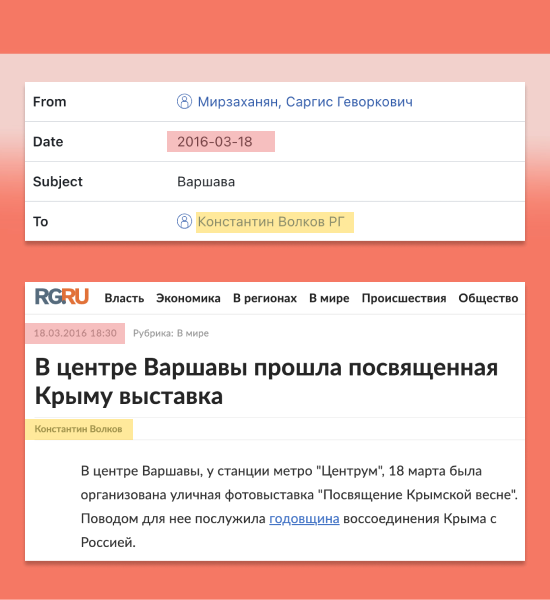This screenshot has height=600, width=550.
Task: Click the highlighted date 2016-03-18
Action: (215, 142)
